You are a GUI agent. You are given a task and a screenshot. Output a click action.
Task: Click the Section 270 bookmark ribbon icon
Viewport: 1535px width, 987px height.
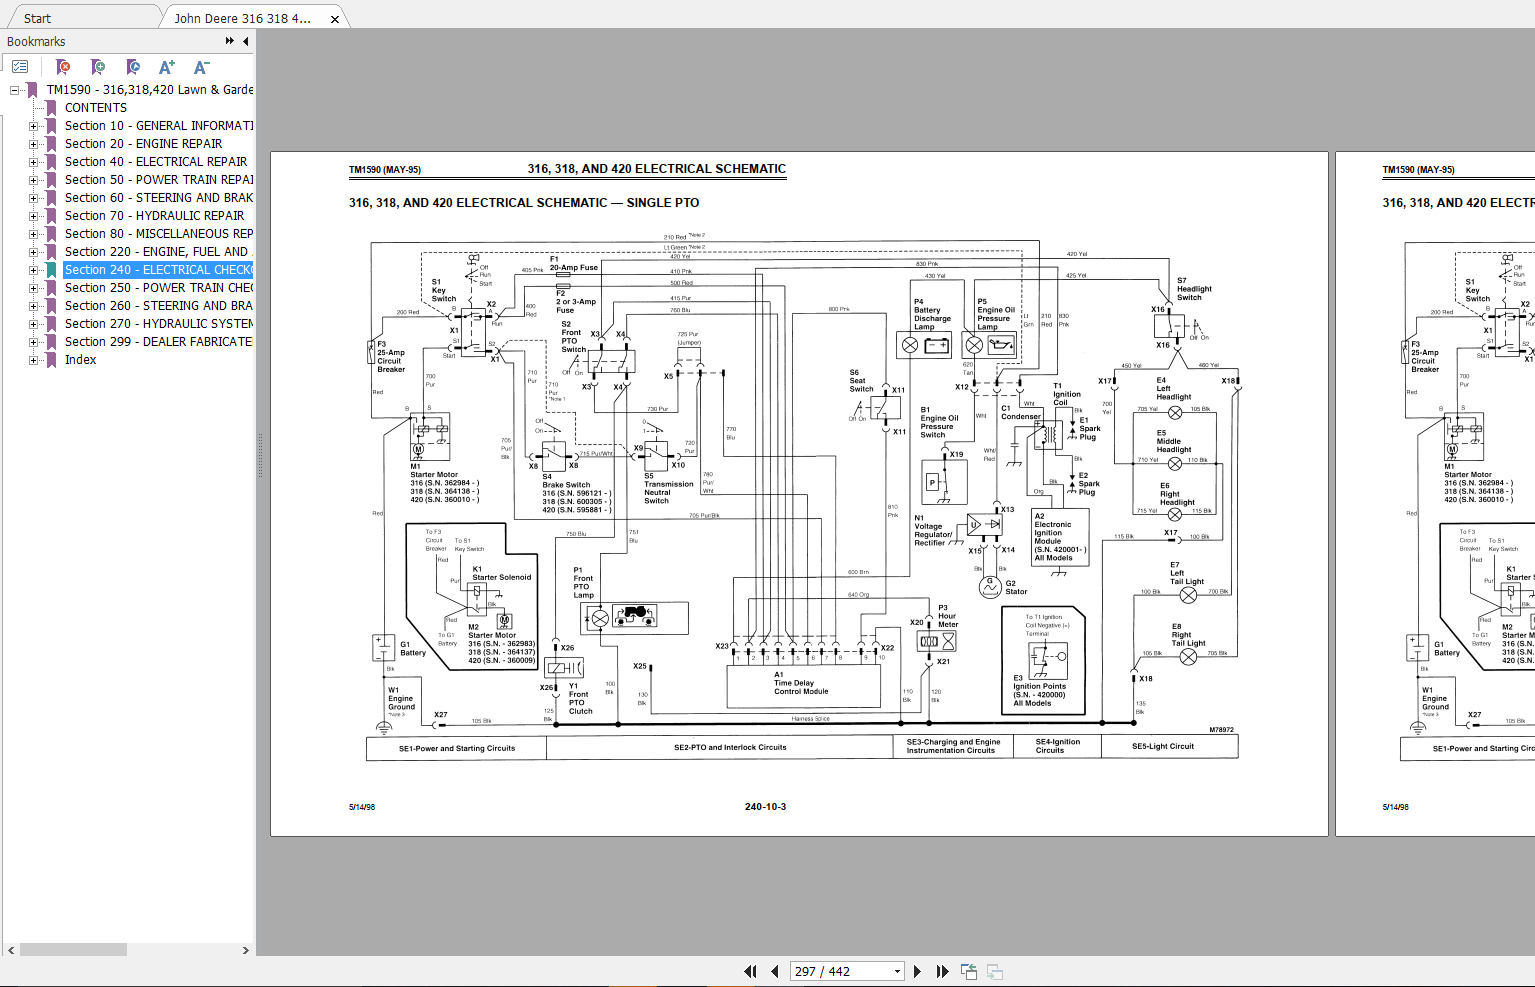[51, 324]
